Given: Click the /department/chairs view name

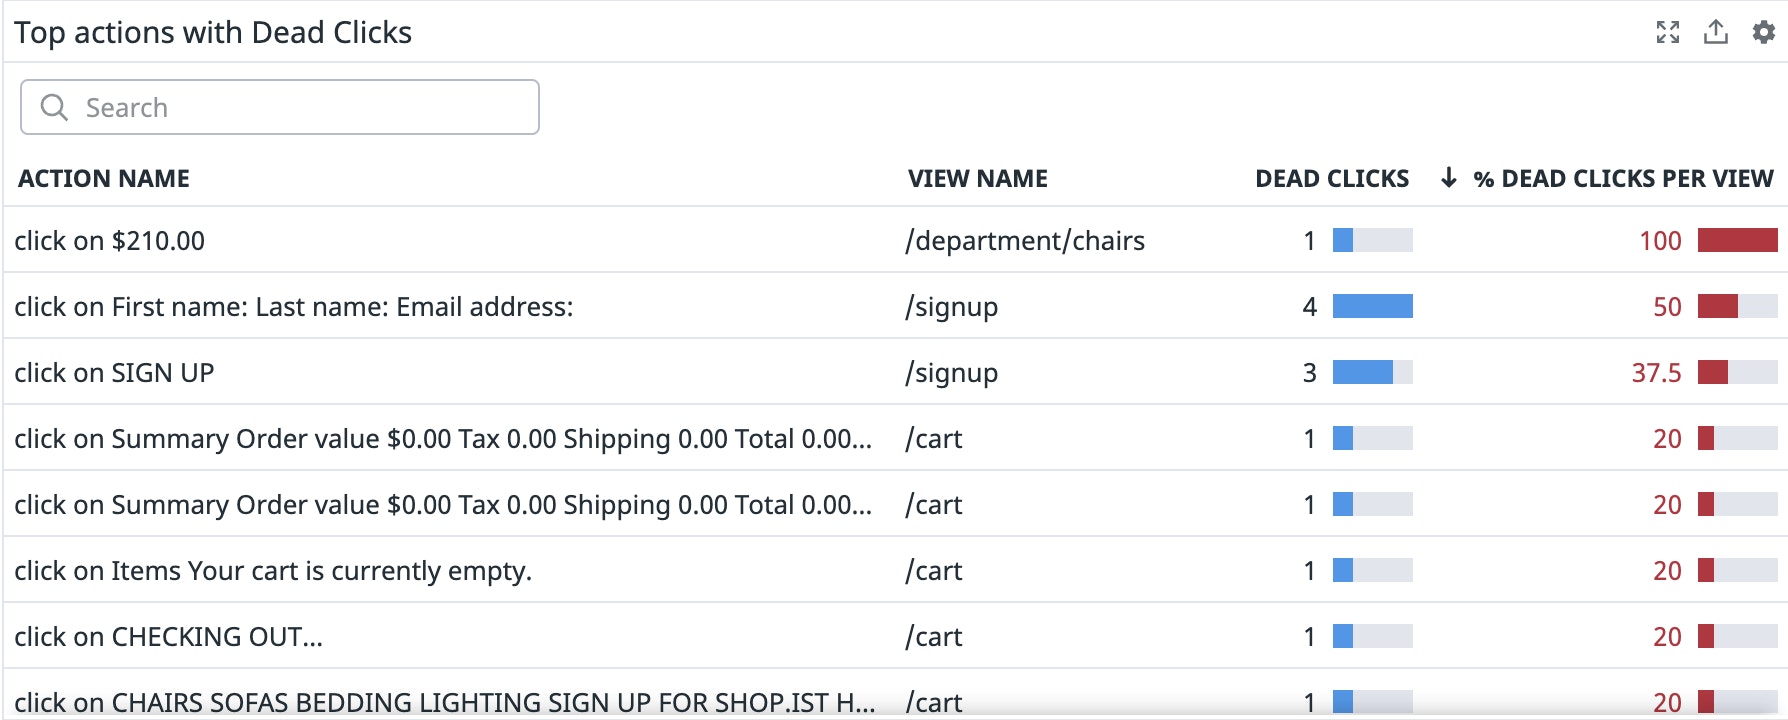Looking at the screenshot, I should coord(1025,240).
